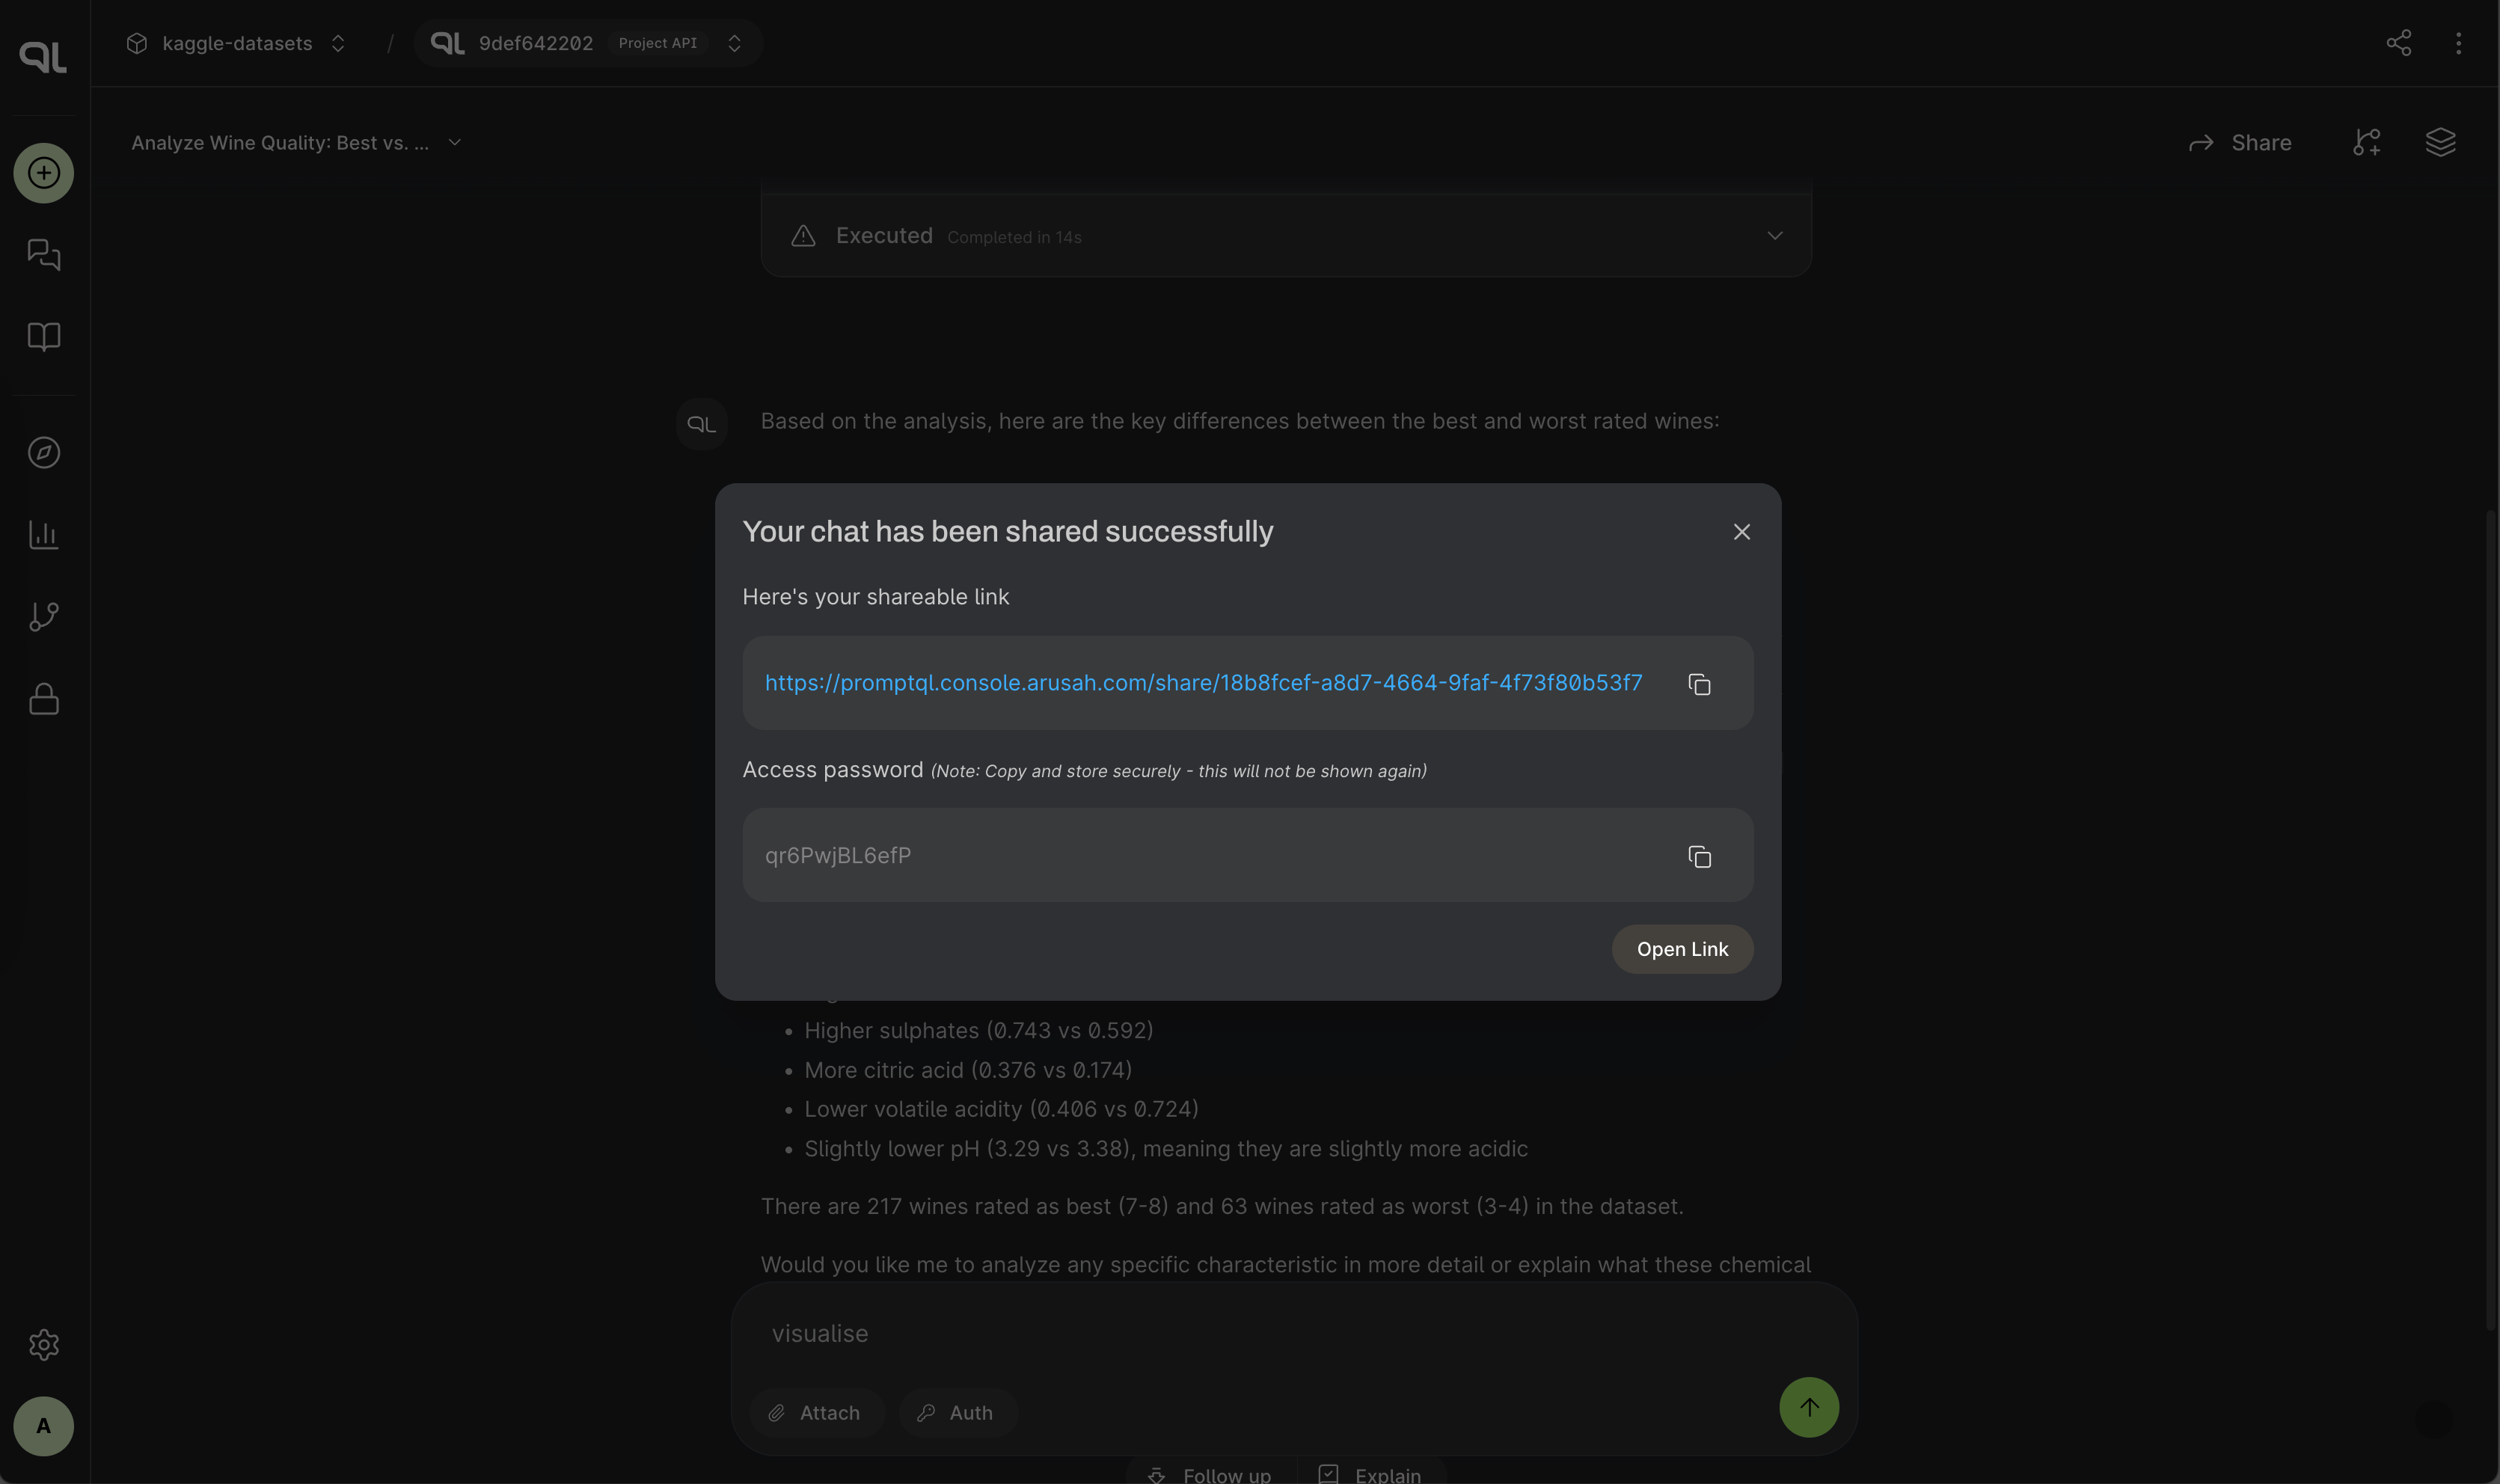
Task: Open the padlock secrets icon
Action: 43,698
